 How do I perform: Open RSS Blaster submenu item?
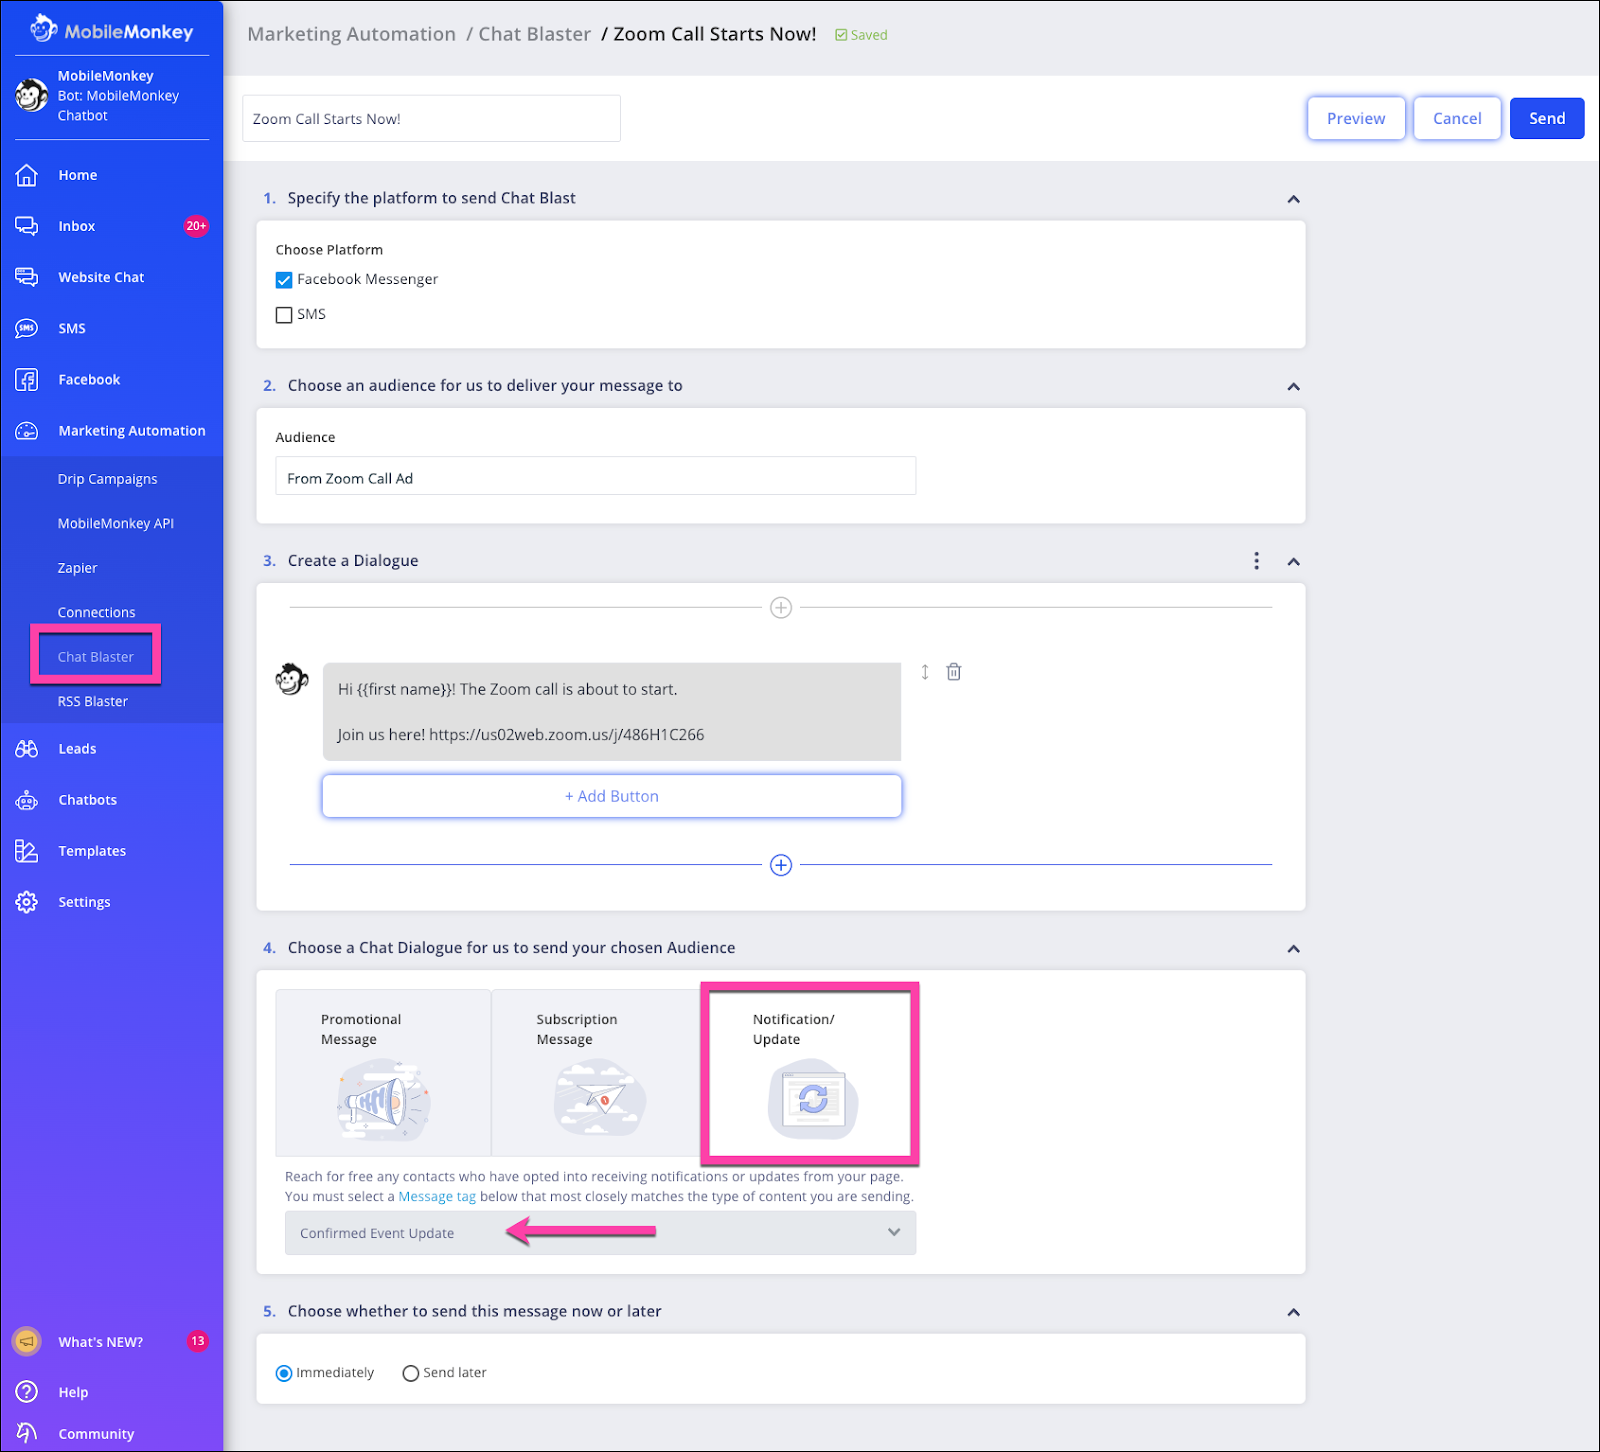92,701
